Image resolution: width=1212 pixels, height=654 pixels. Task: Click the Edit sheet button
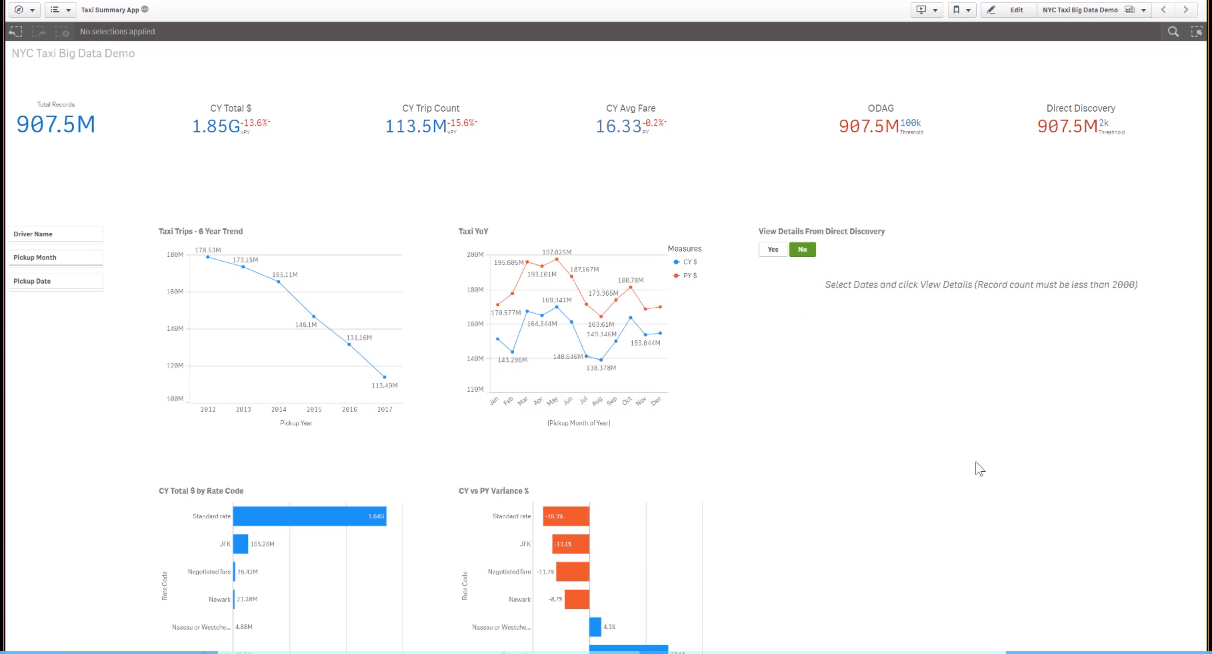tap(1008, 9)
